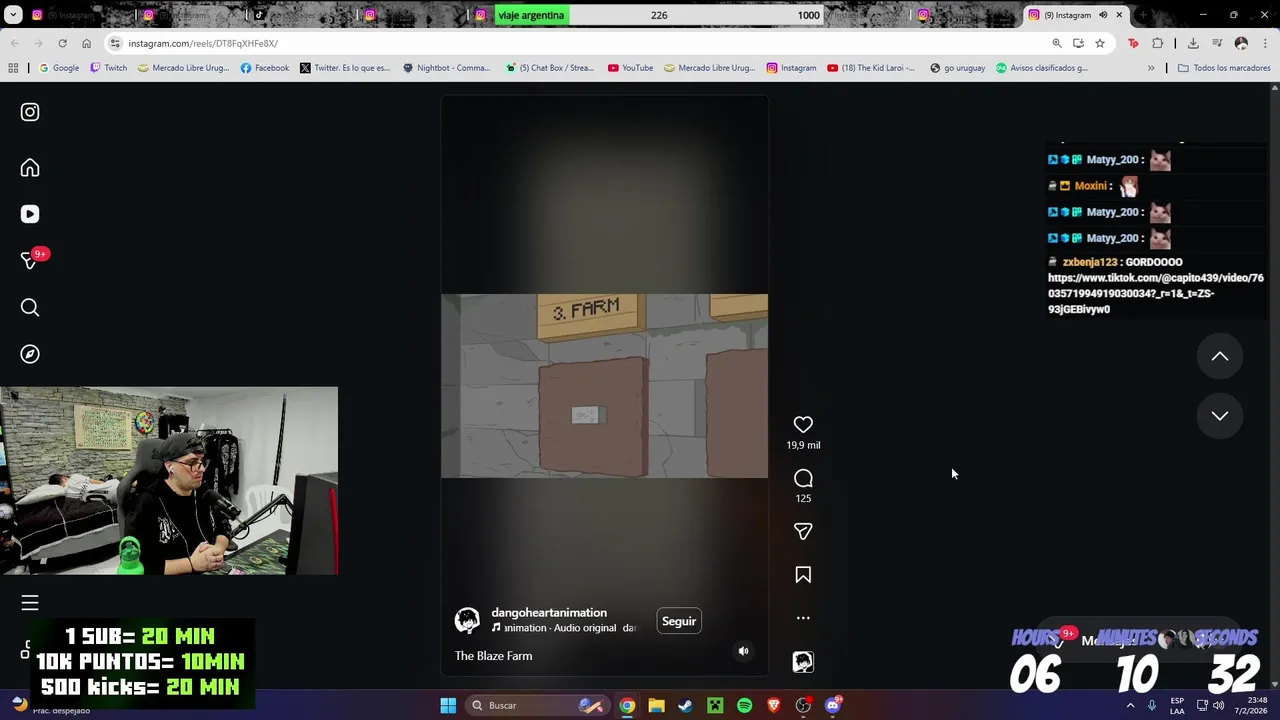Expand the hidden bookmarks with the chevron
The image size is (1280, 720).
(1151, 68)
